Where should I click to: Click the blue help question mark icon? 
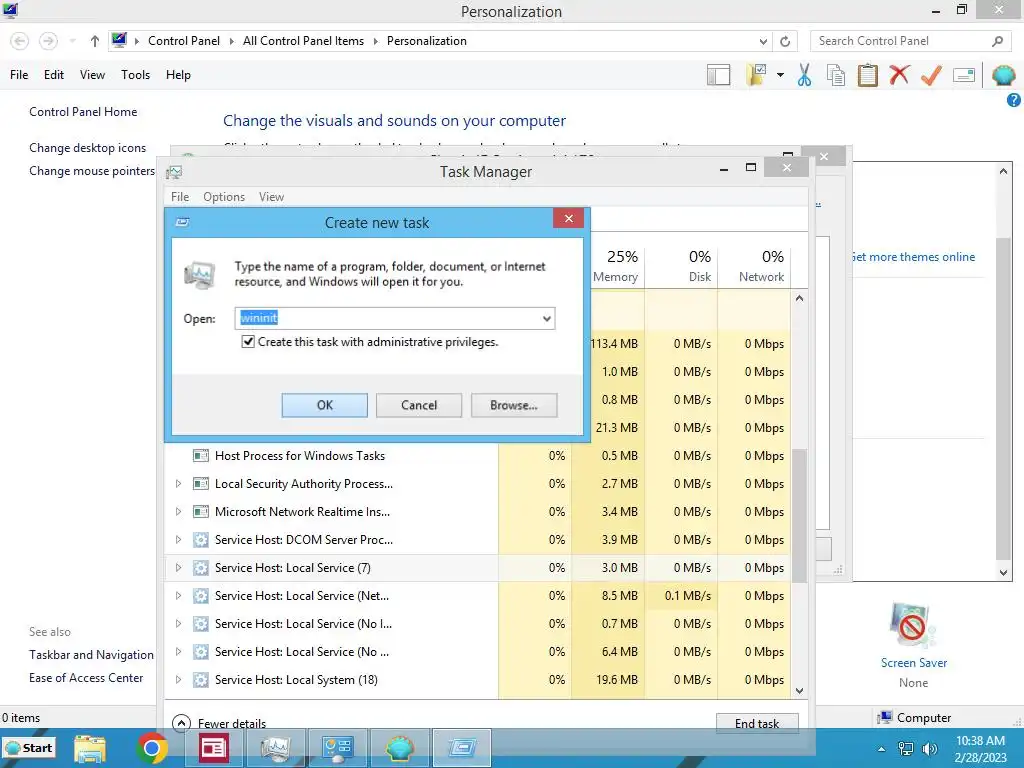pos(1014,100)
